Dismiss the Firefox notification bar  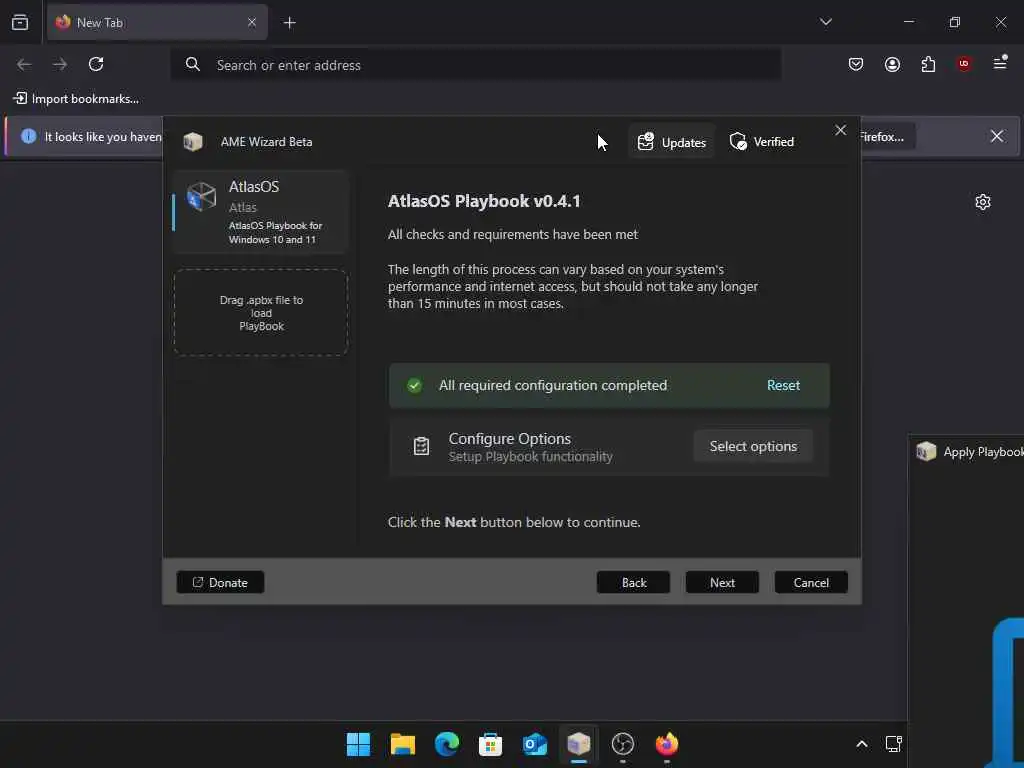[x=997, y=136]
